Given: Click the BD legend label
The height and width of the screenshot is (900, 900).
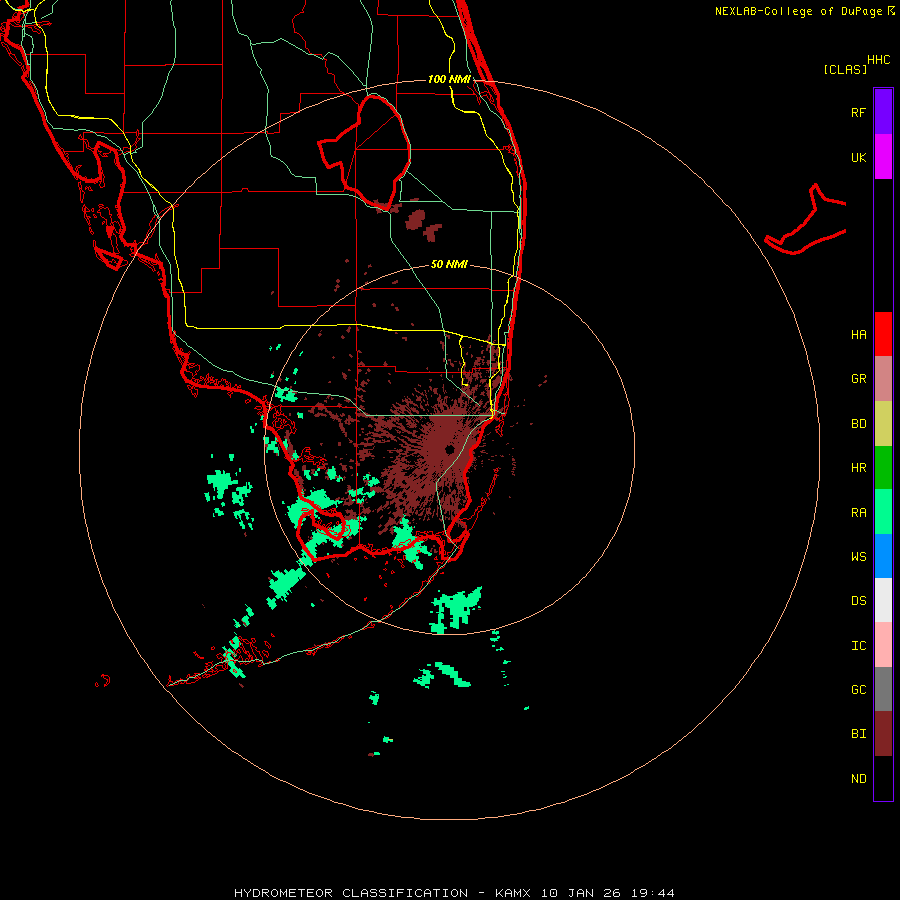Looking at the screenshot, I should (858, 424).
